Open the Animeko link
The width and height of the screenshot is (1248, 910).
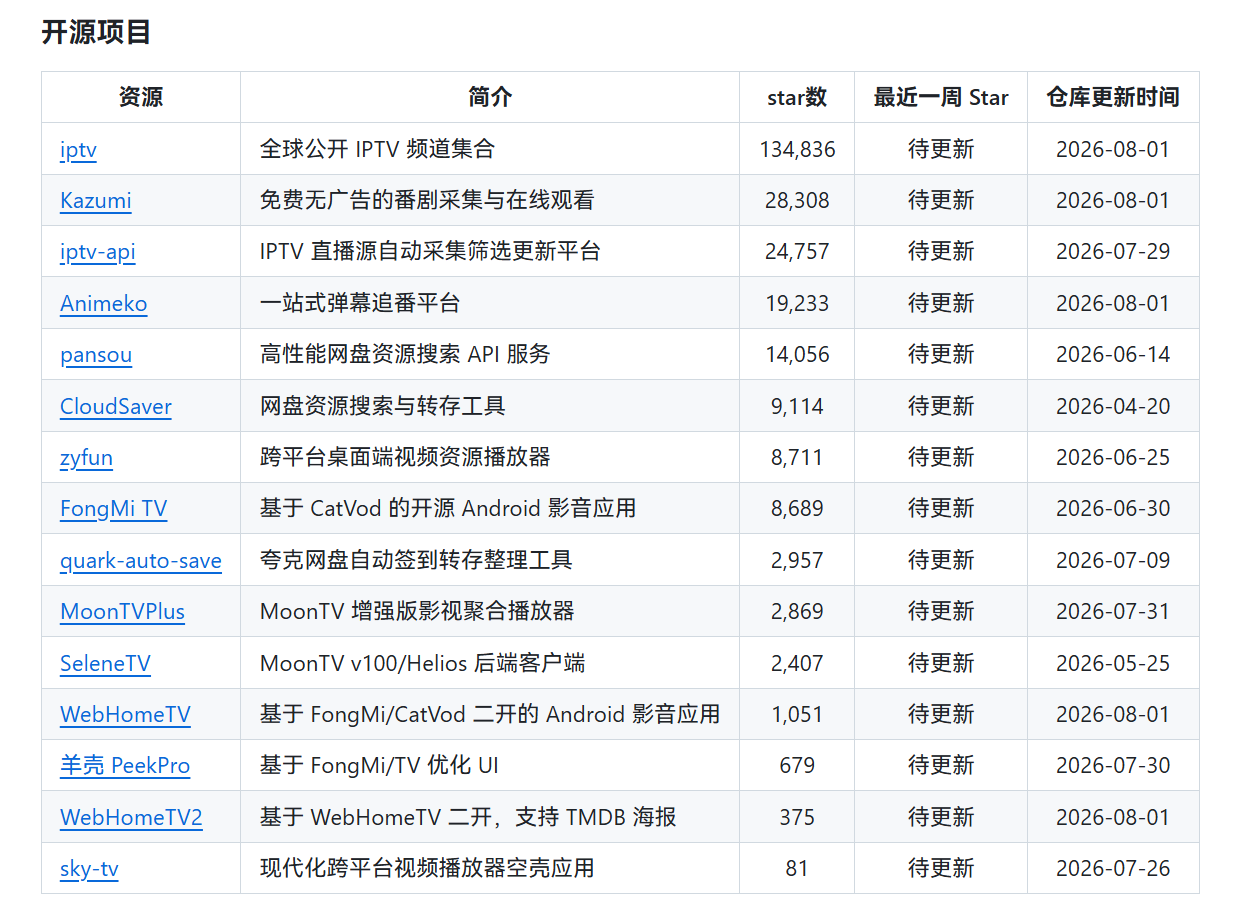pyautogui.click(x=104, y=304)
